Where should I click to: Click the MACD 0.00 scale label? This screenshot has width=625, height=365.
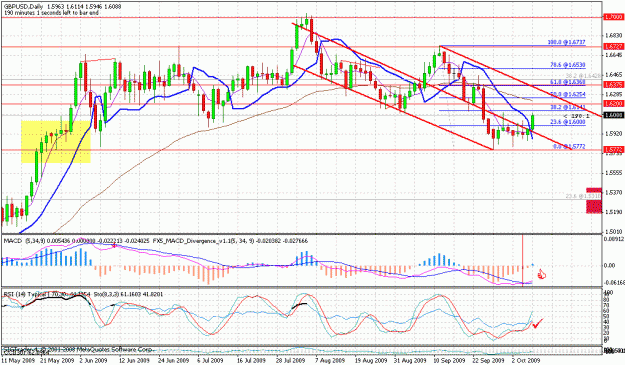click(x=610, y=265)
